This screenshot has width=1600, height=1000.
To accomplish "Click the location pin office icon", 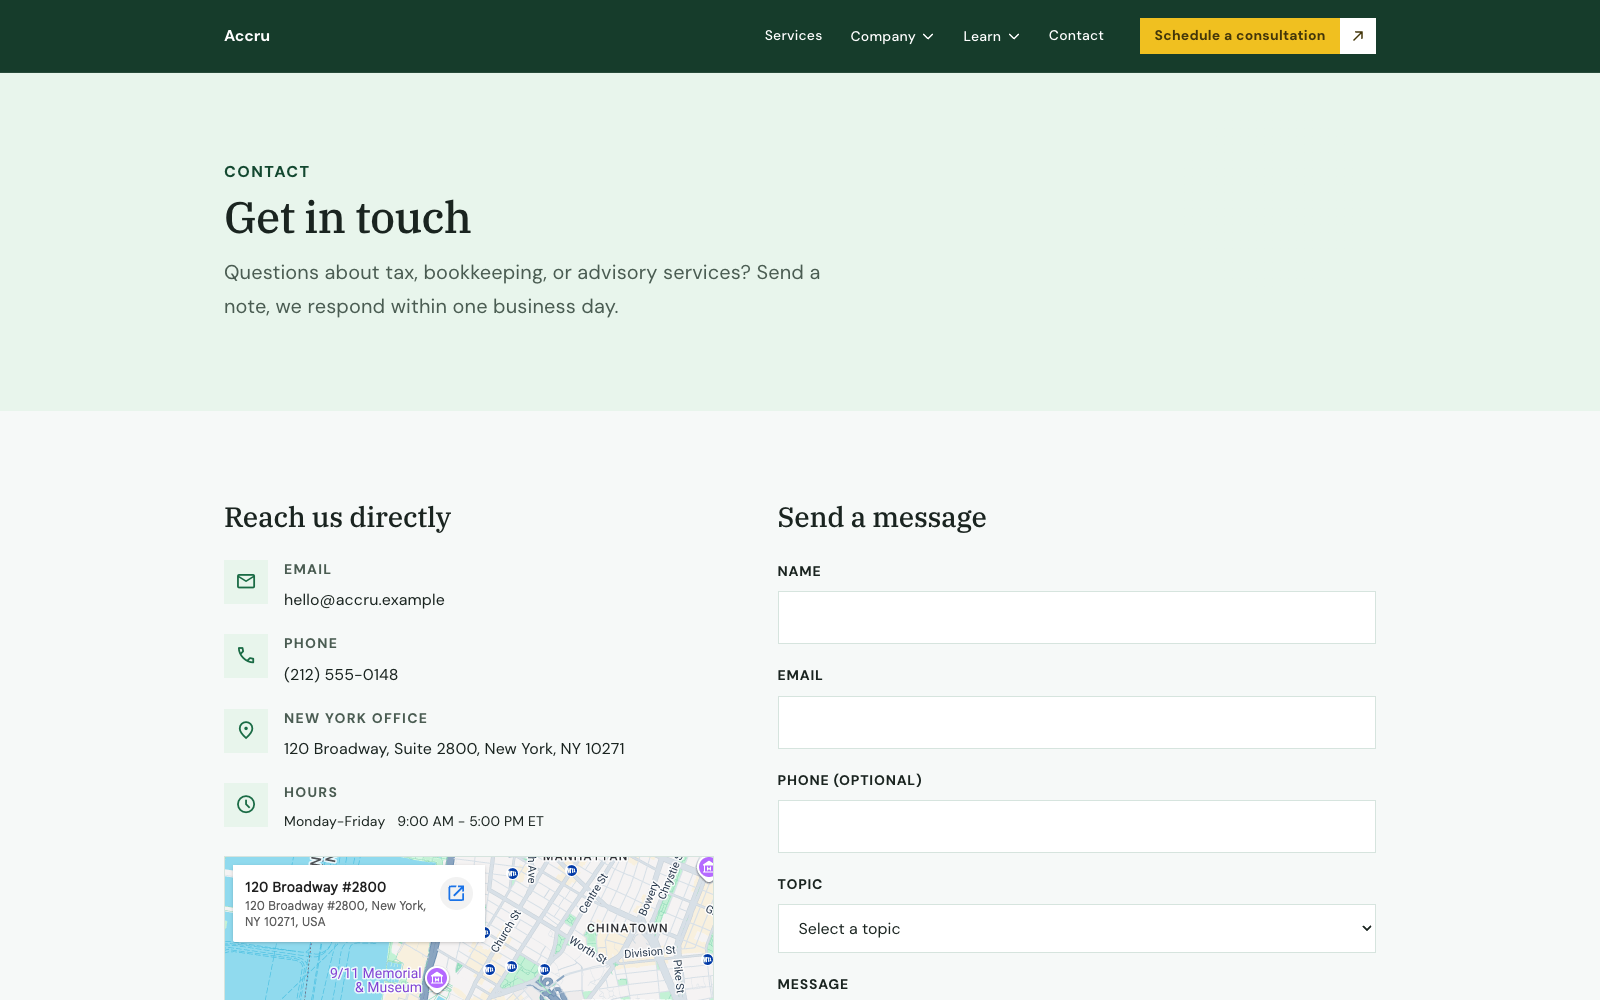I will pyautogui.click(x=246, y=730).
